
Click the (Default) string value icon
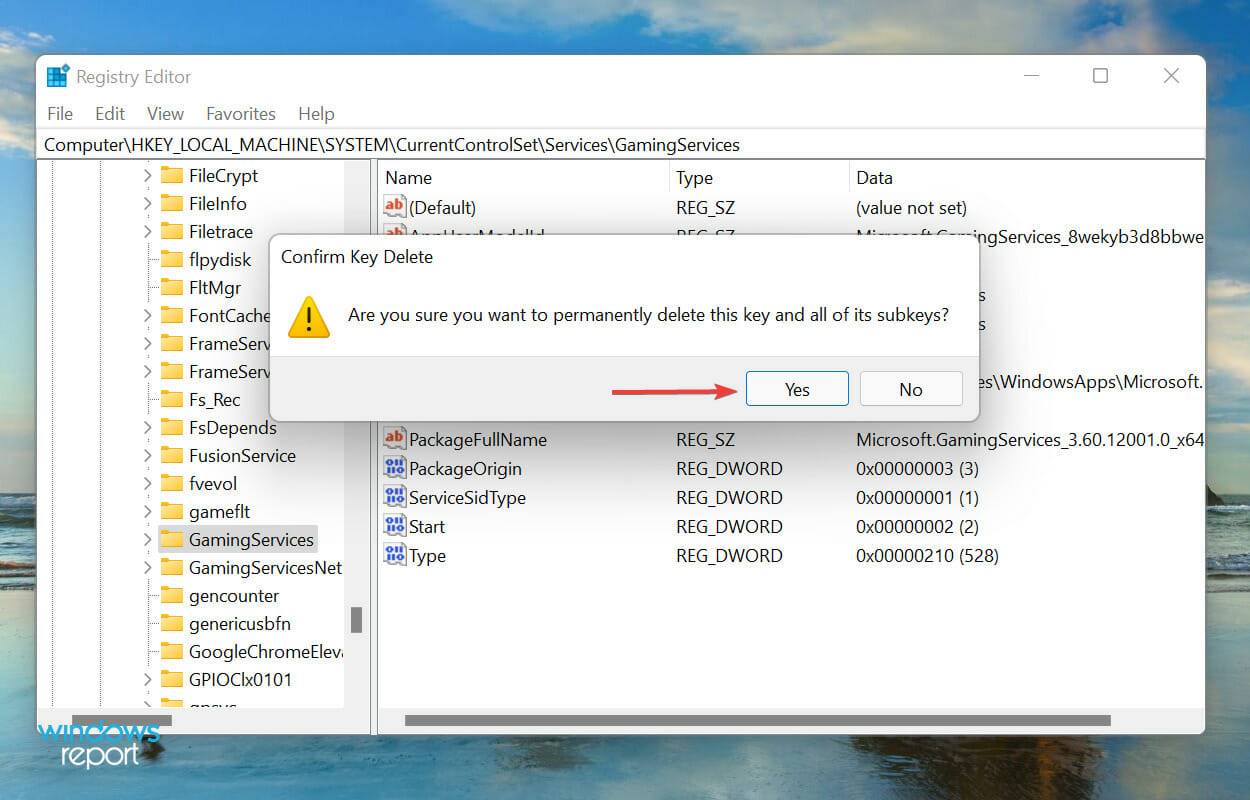tap(394, 207)
